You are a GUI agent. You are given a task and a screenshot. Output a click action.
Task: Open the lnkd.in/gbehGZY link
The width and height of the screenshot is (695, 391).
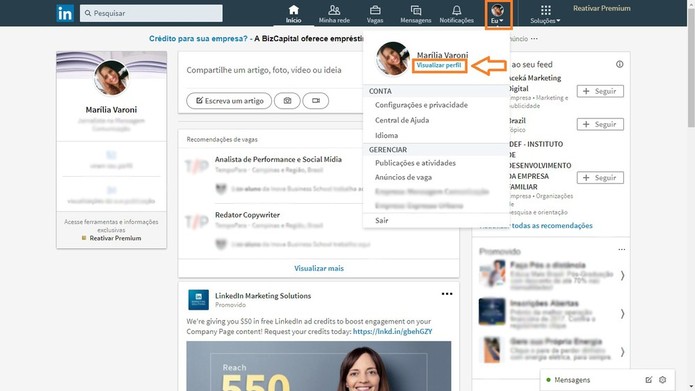tap(392, 332)
